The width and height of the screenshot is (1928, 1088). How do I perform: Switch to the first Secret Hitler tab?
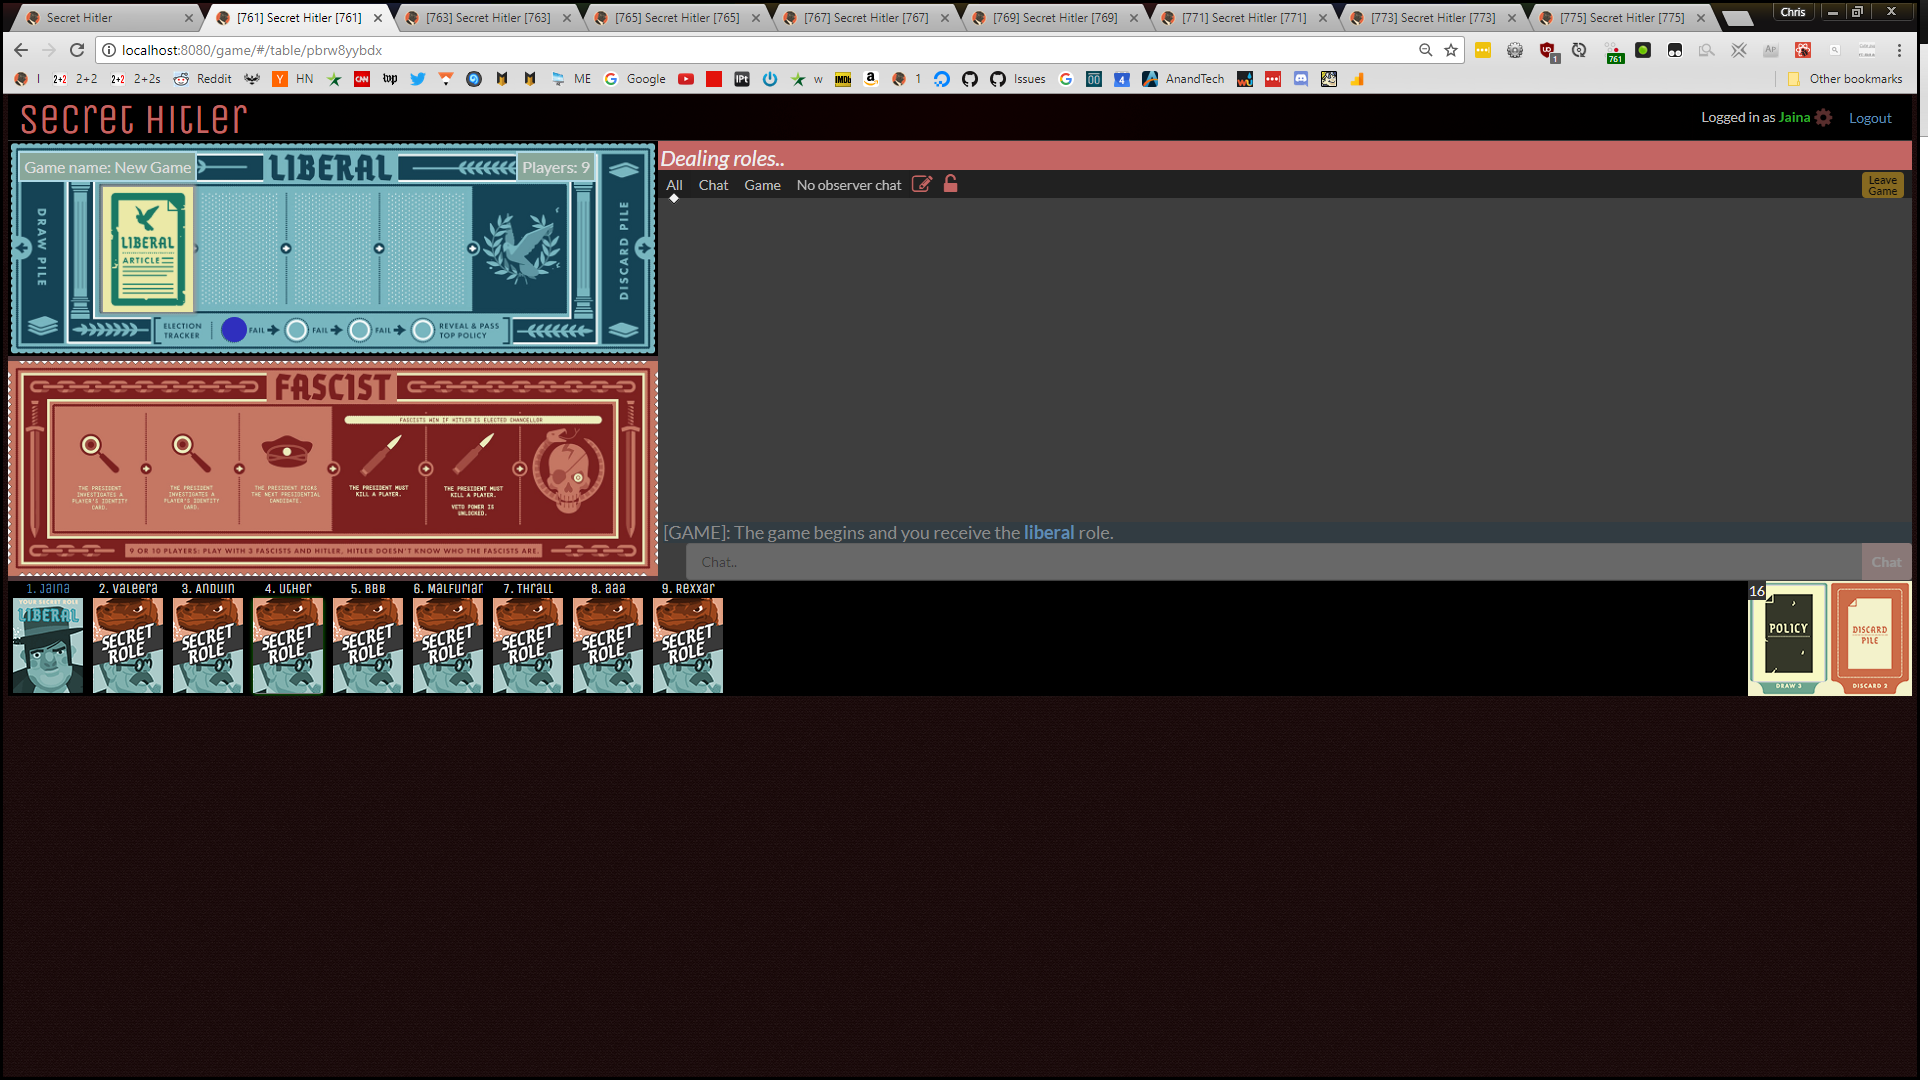pyautogui.click(x=108, y=18)
